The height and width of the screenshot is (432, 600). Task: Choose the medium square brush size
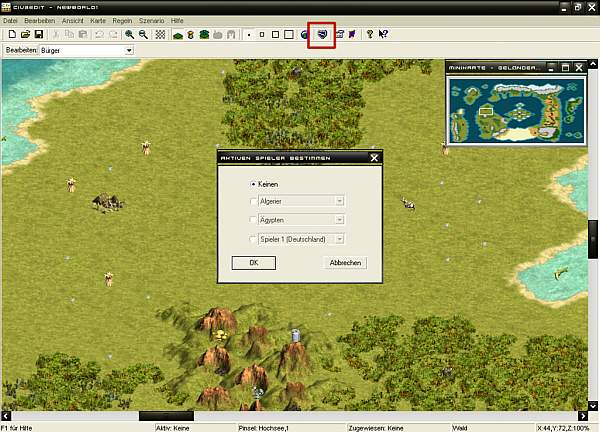pyautogui.click(x=275, y=35)
